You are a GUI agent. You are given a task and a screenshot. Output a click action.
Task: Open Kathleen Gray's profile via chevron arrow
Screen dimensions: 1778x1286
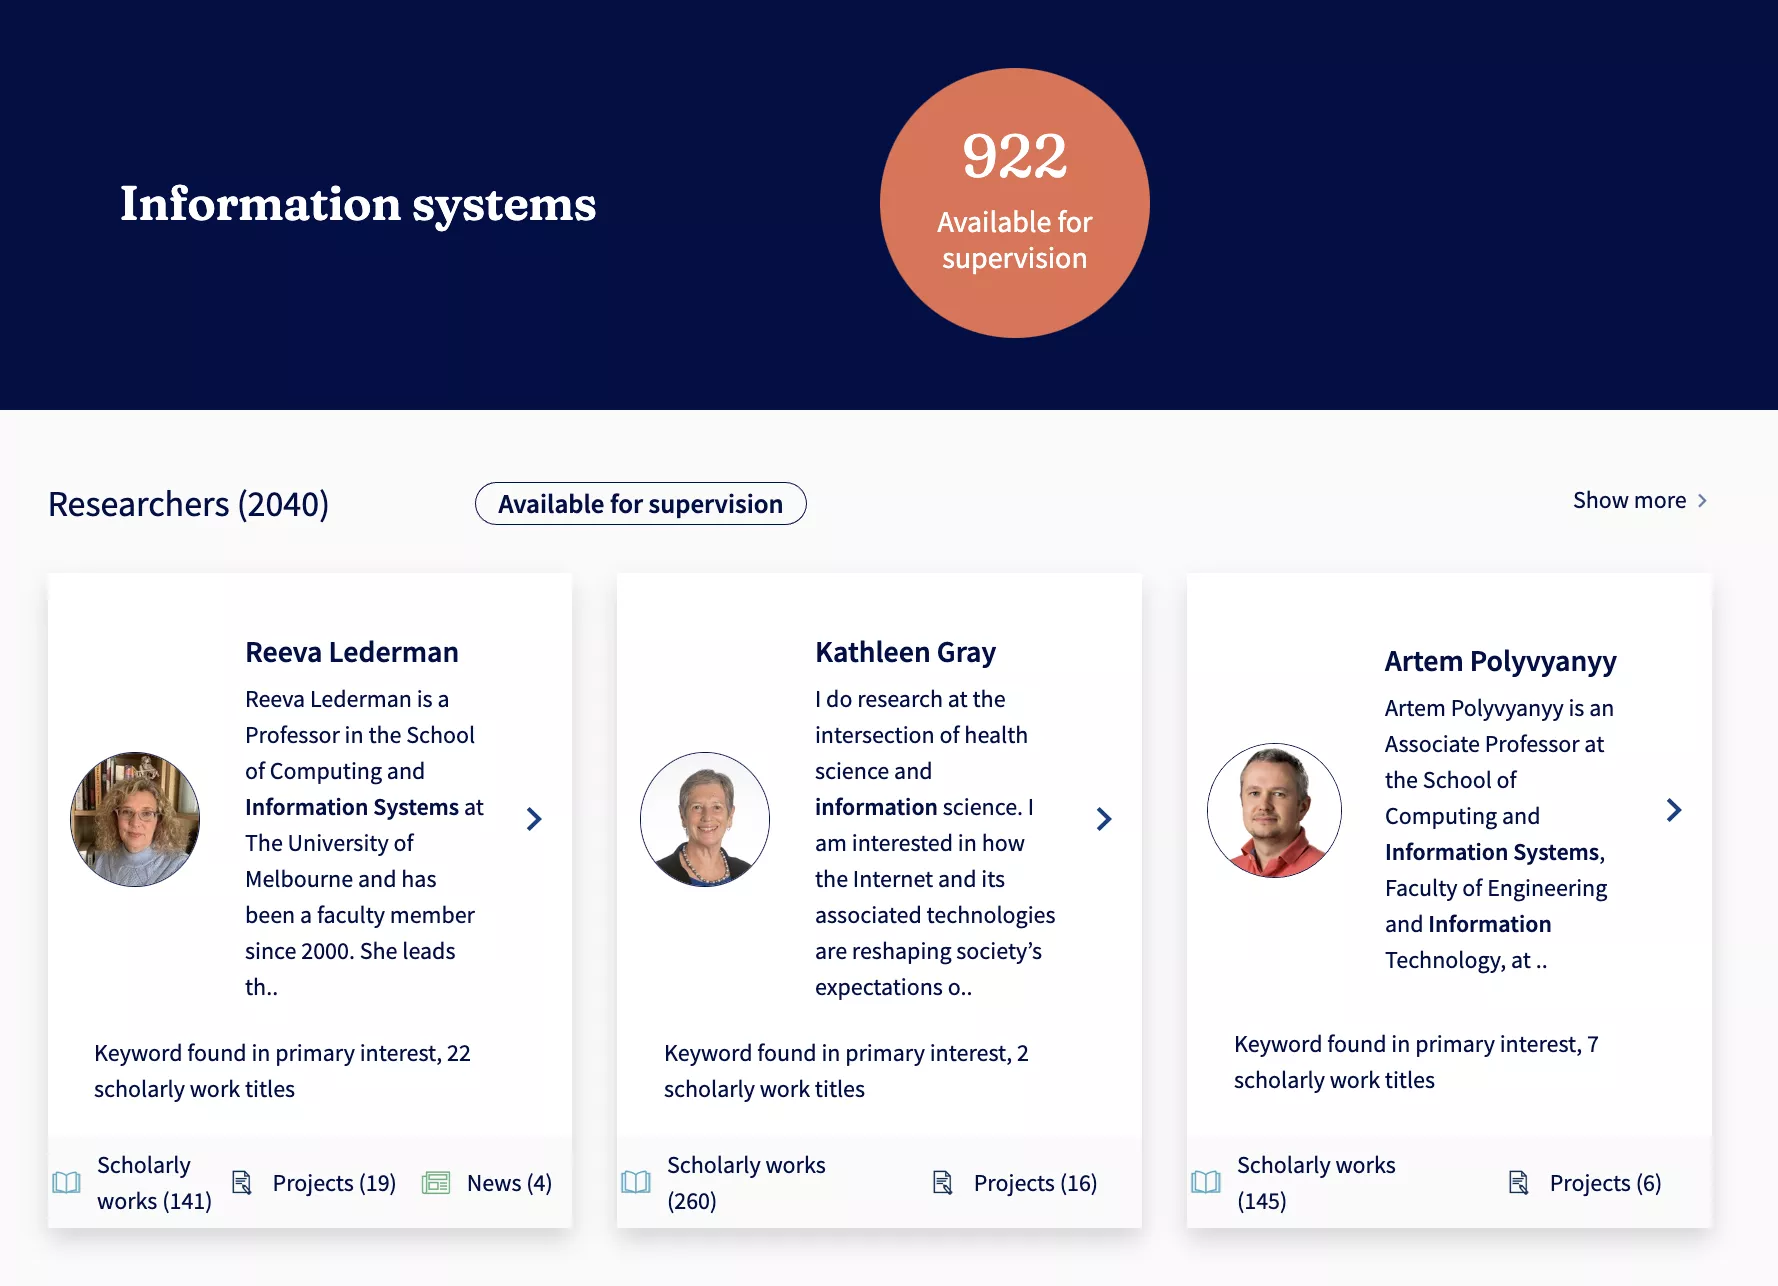(x=1104, y=819)
